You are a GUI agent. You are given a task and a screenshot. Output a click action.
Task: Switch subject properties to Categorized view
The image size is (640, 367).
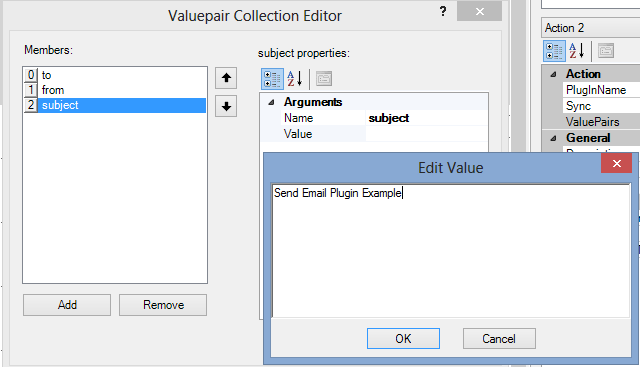pyautogui.click(x=272, y=78)
